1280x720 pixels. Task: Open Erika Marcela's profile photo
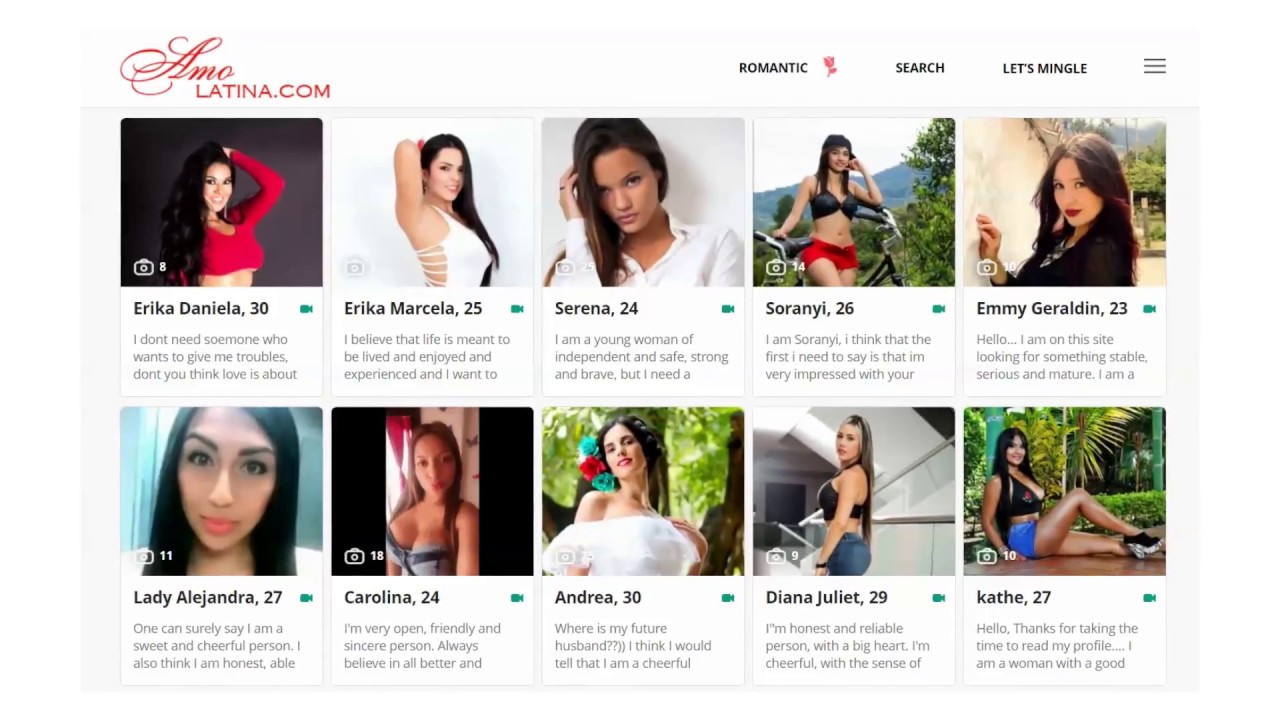tap(433, 202)
